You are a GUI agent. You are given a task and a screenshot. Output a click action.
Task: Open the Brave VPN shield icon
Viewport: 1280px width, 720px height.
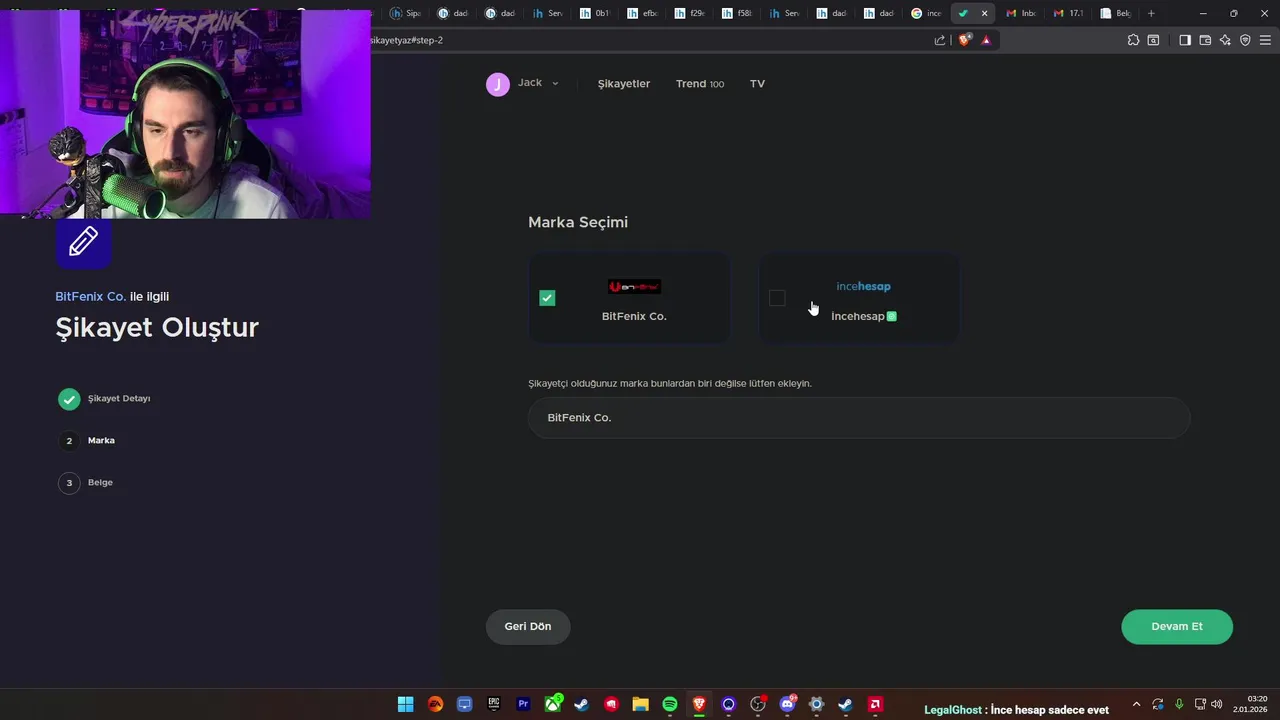[x=1245, y=40]
